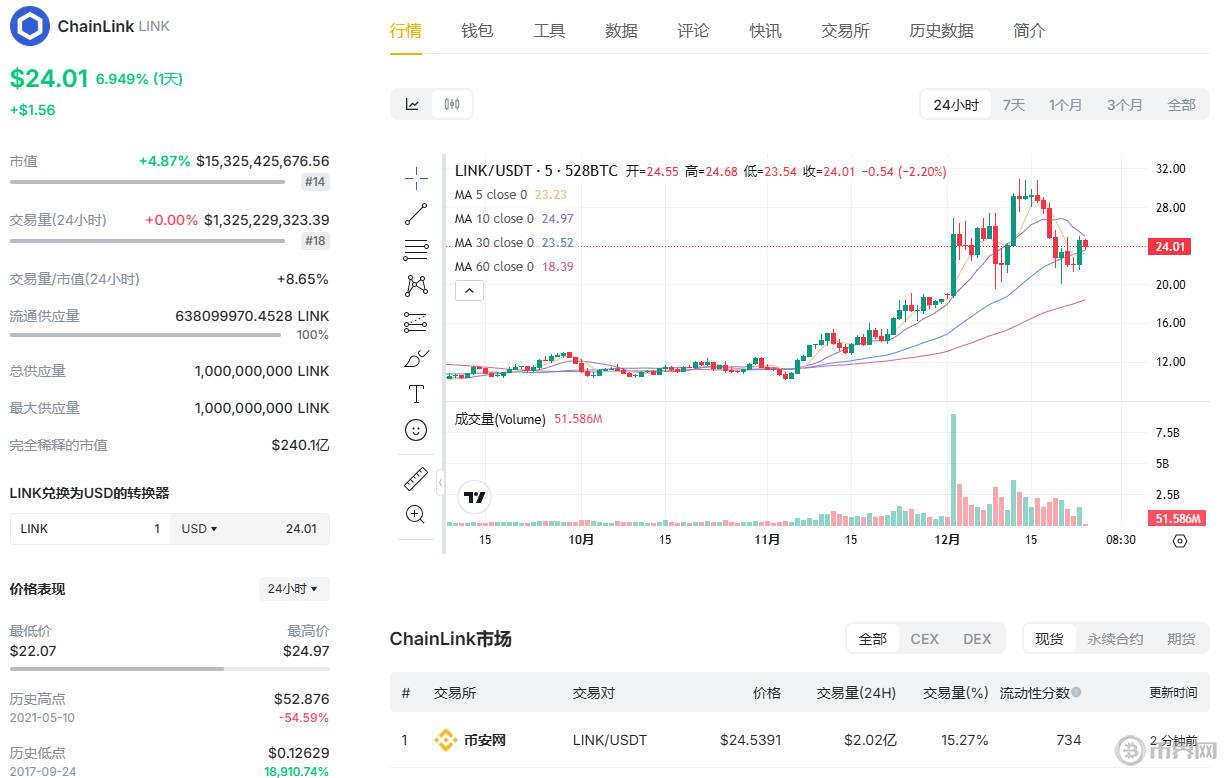Click the 24.01 current price axis label
The height and width of the screenshot is (778, 1228).
coord(1168,246)
